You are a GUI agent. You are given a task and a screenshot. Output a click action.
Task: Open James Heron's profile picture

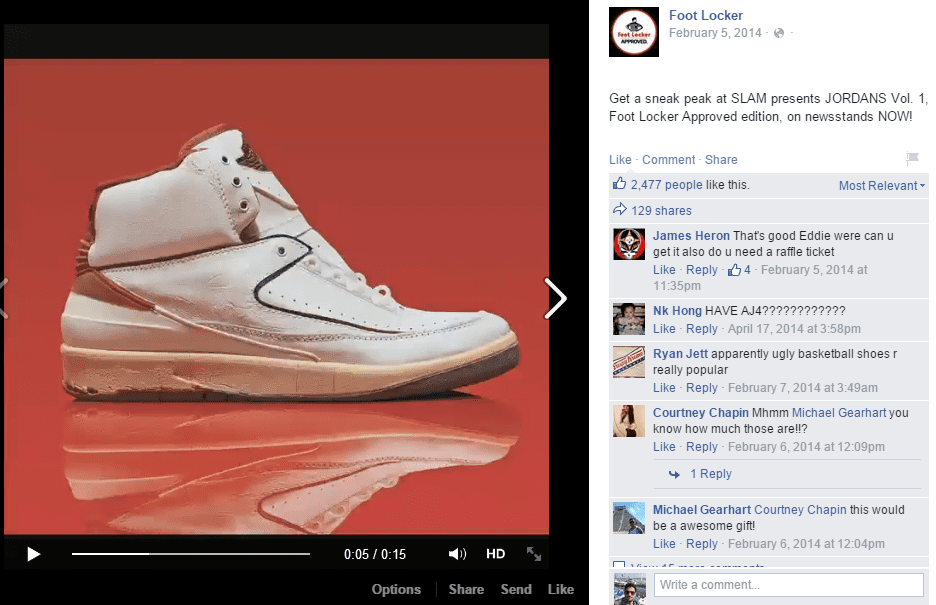[629, 244]
